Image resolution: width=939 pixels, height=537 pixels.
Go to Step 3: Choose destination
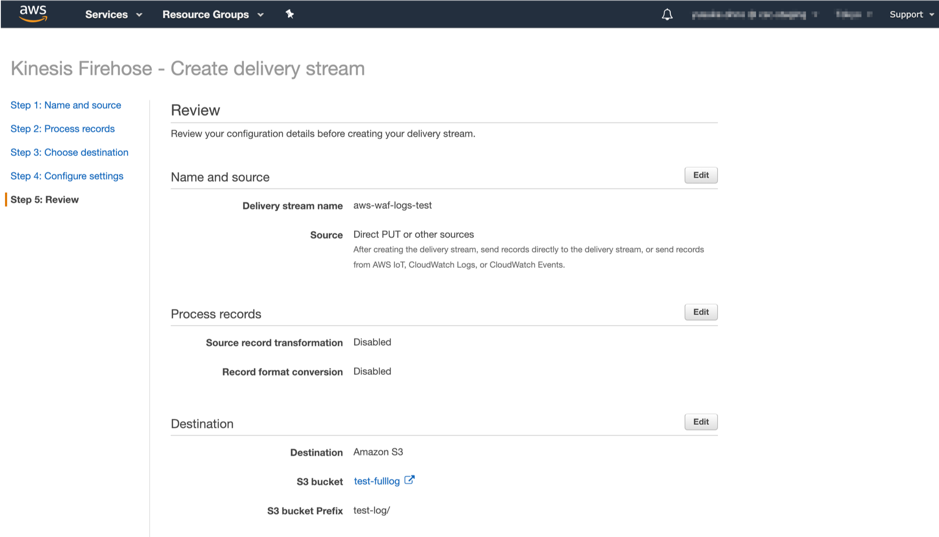(x=69, y=152)
